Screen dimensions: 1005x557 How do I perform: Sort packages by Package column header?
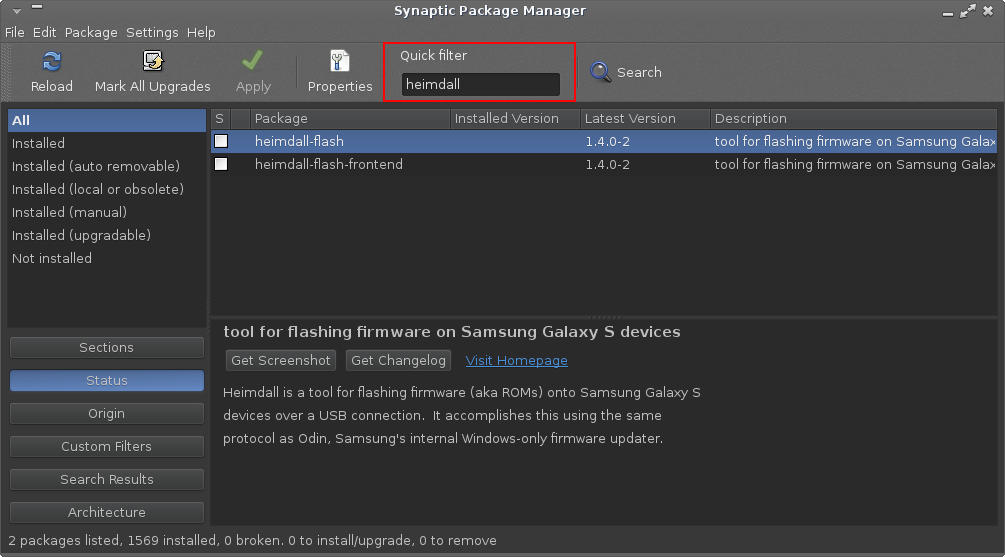pyautogui.click(x=350, y=119)
